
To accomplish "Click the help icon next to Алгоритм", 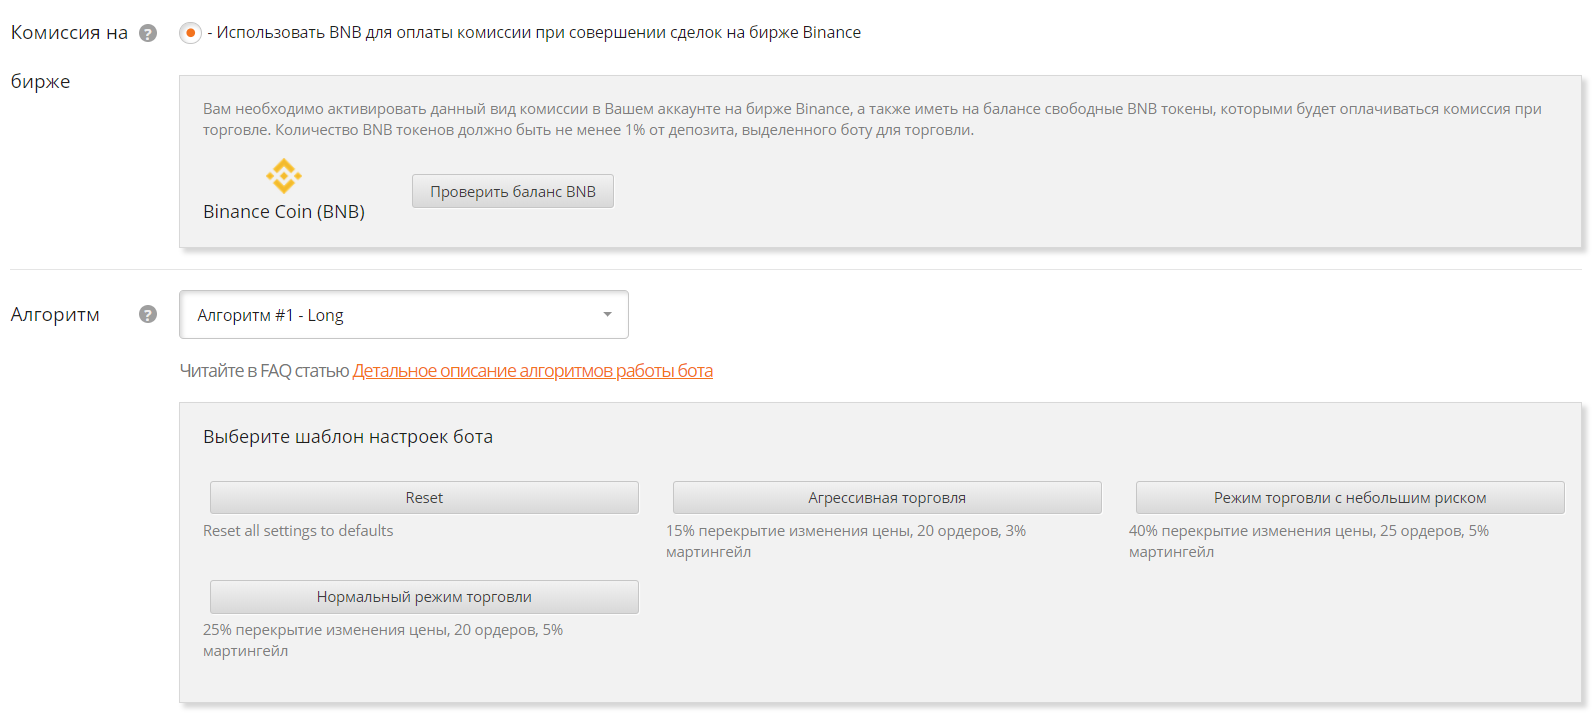I will pos(148,314).
